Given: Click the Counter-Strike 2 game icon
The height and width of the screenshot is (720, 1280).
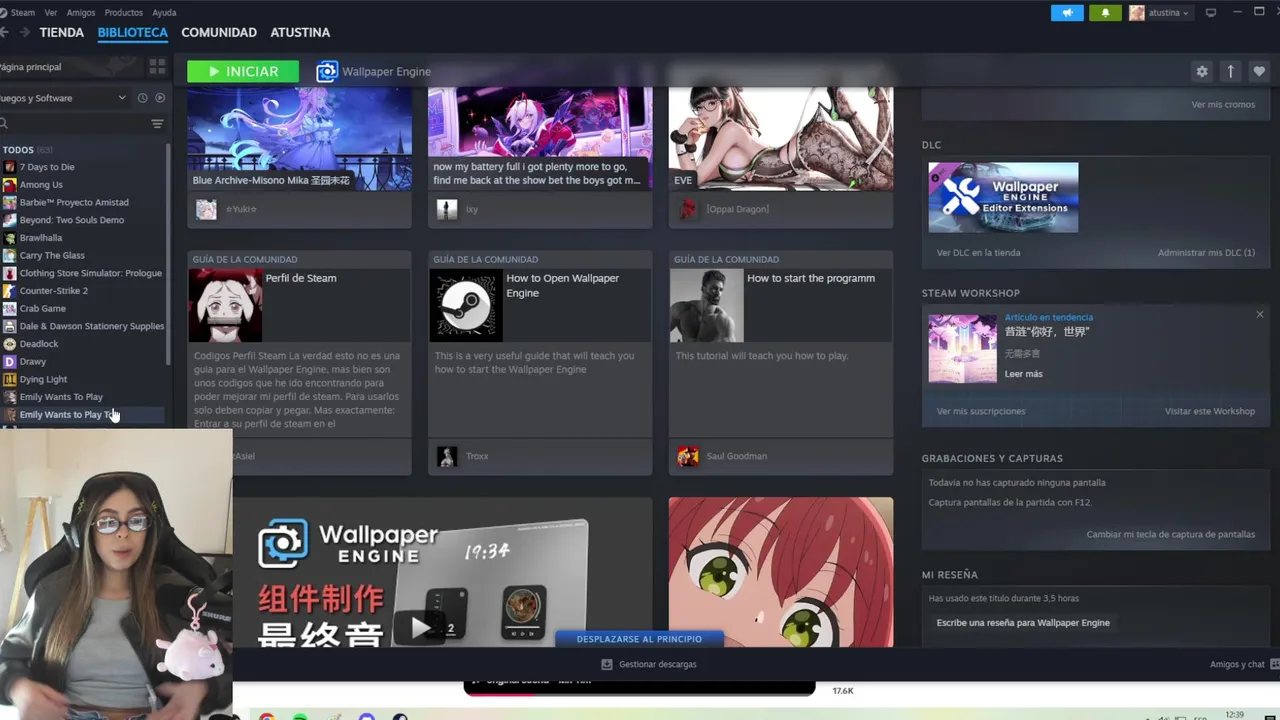Looking at the screenshot, I should click(10, 291).
